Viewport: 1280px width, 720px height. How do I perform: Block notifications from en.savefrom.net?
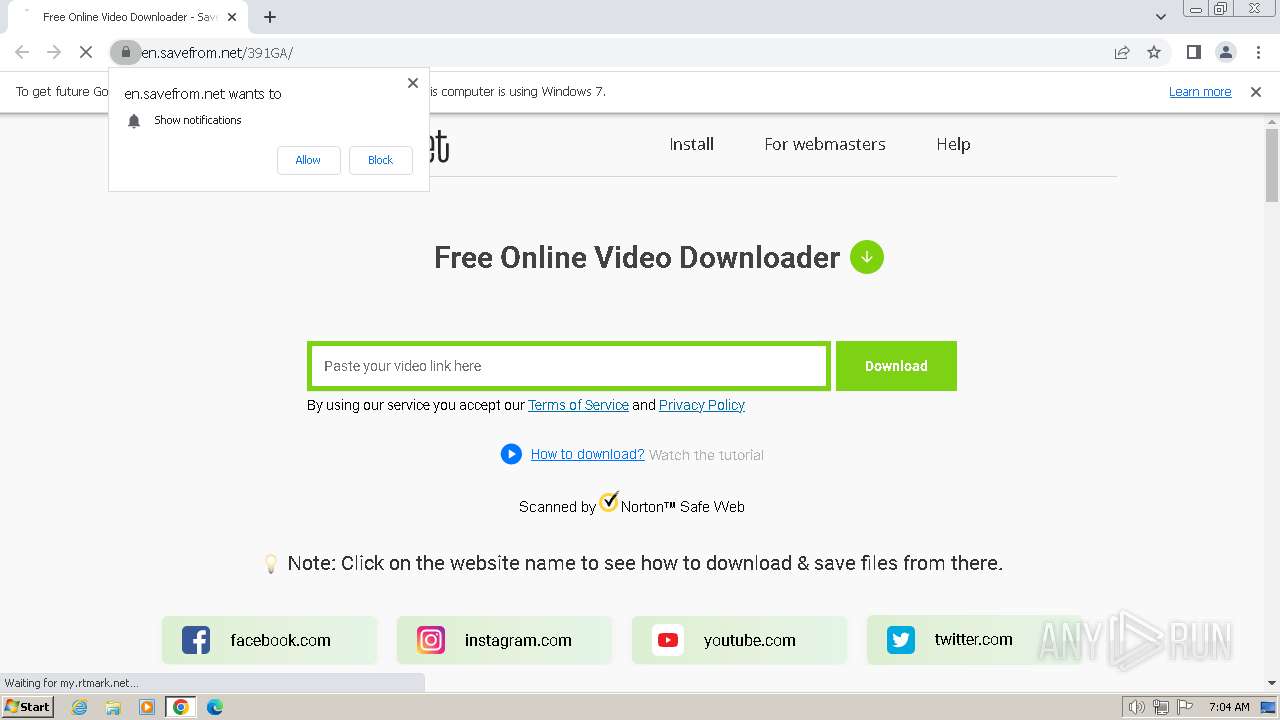380,160
